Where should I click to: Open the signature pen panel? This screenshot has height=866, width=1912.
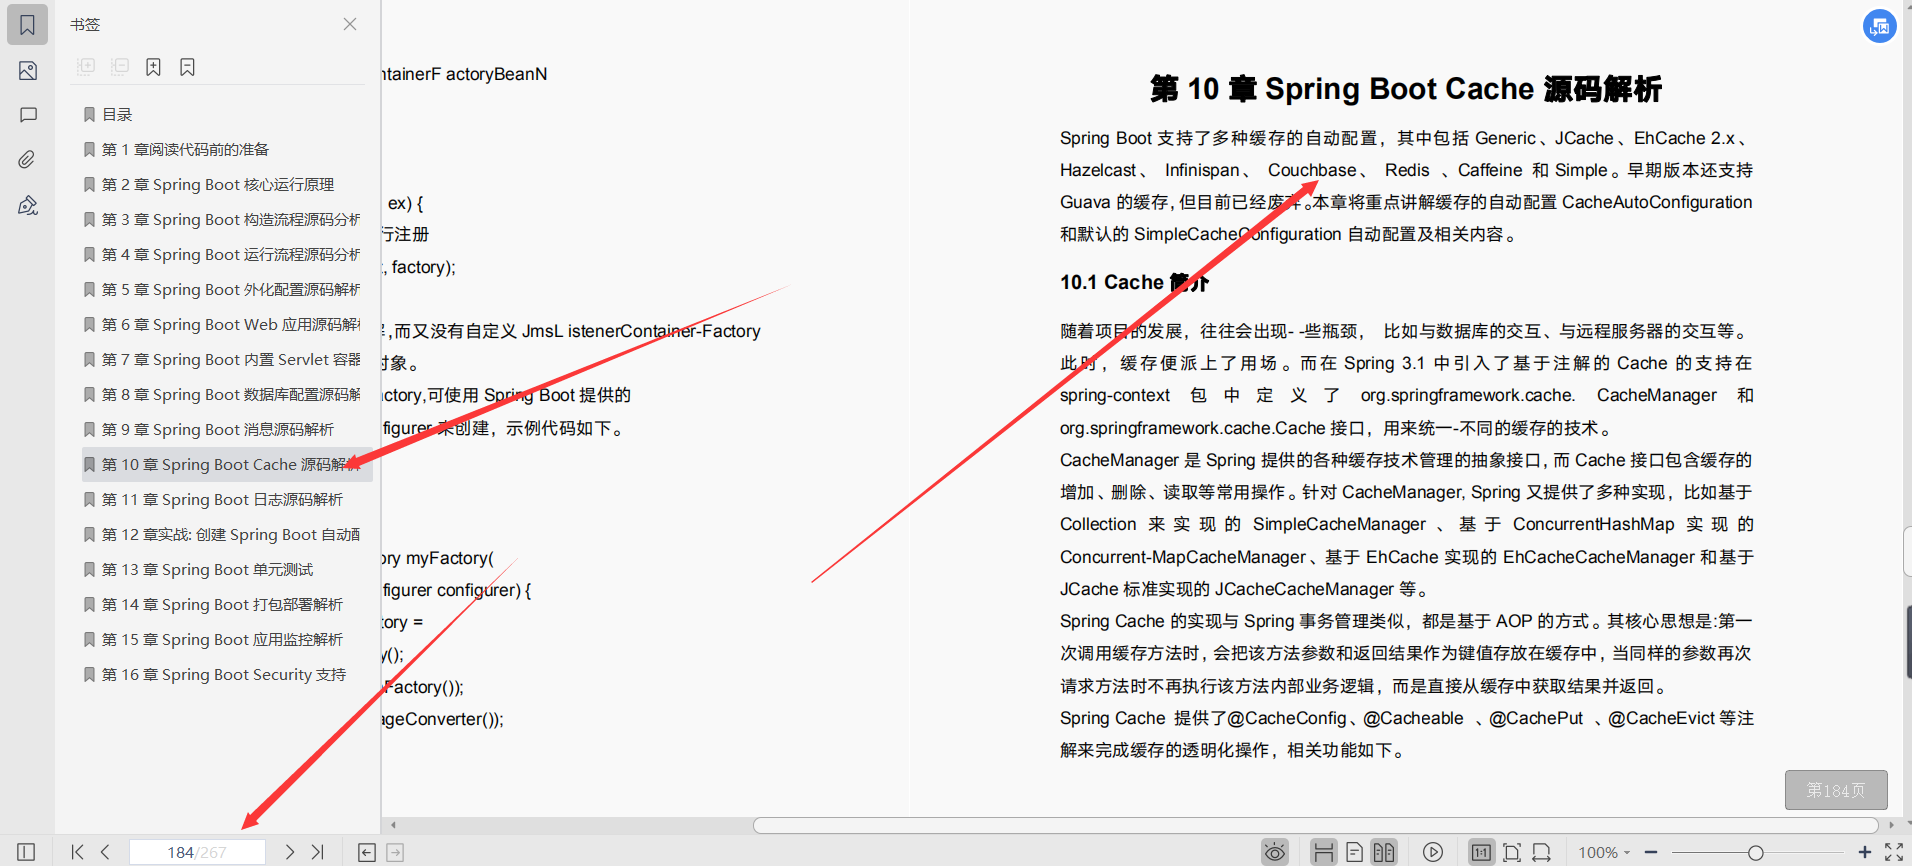pos(28,205)
